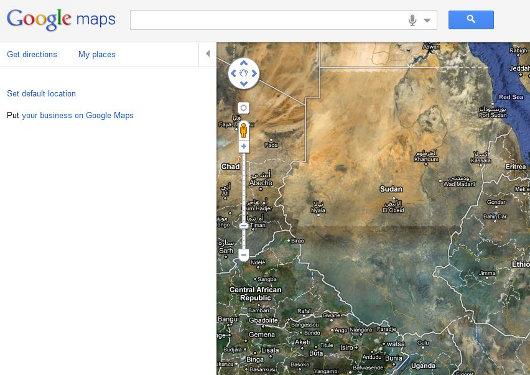Focus the maps search input field
The image size is (530, 375).
(268, 20)
